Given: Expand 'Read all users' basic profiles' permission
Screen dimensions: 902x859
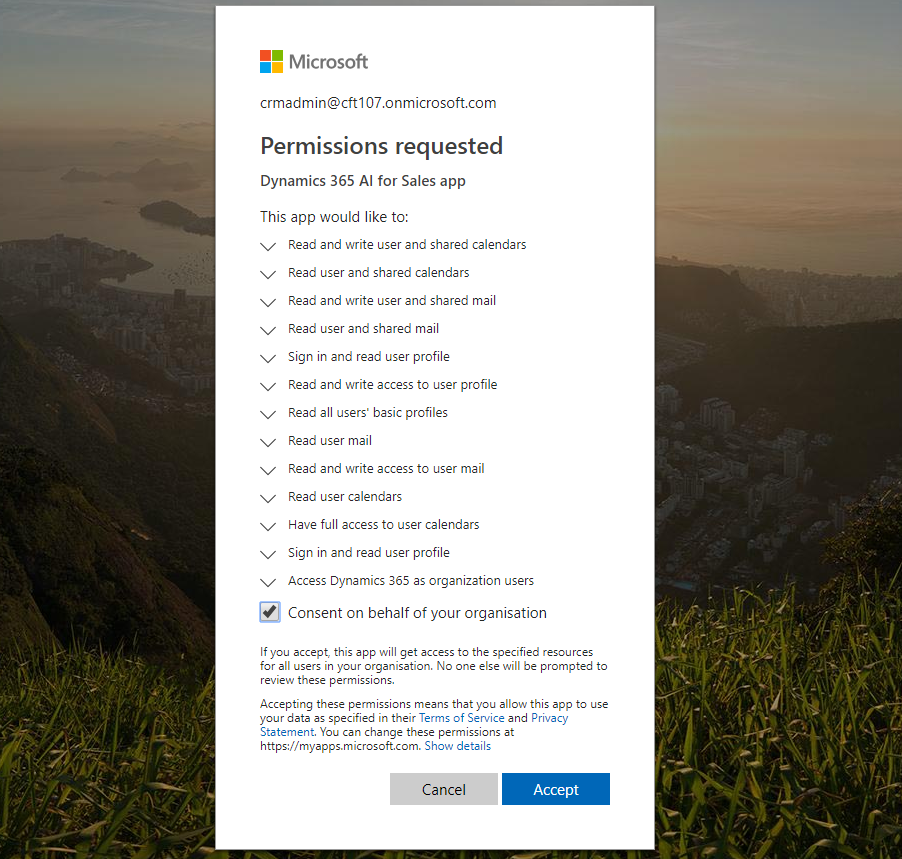Looking at the screenshot, I should [x=267, y=414].
